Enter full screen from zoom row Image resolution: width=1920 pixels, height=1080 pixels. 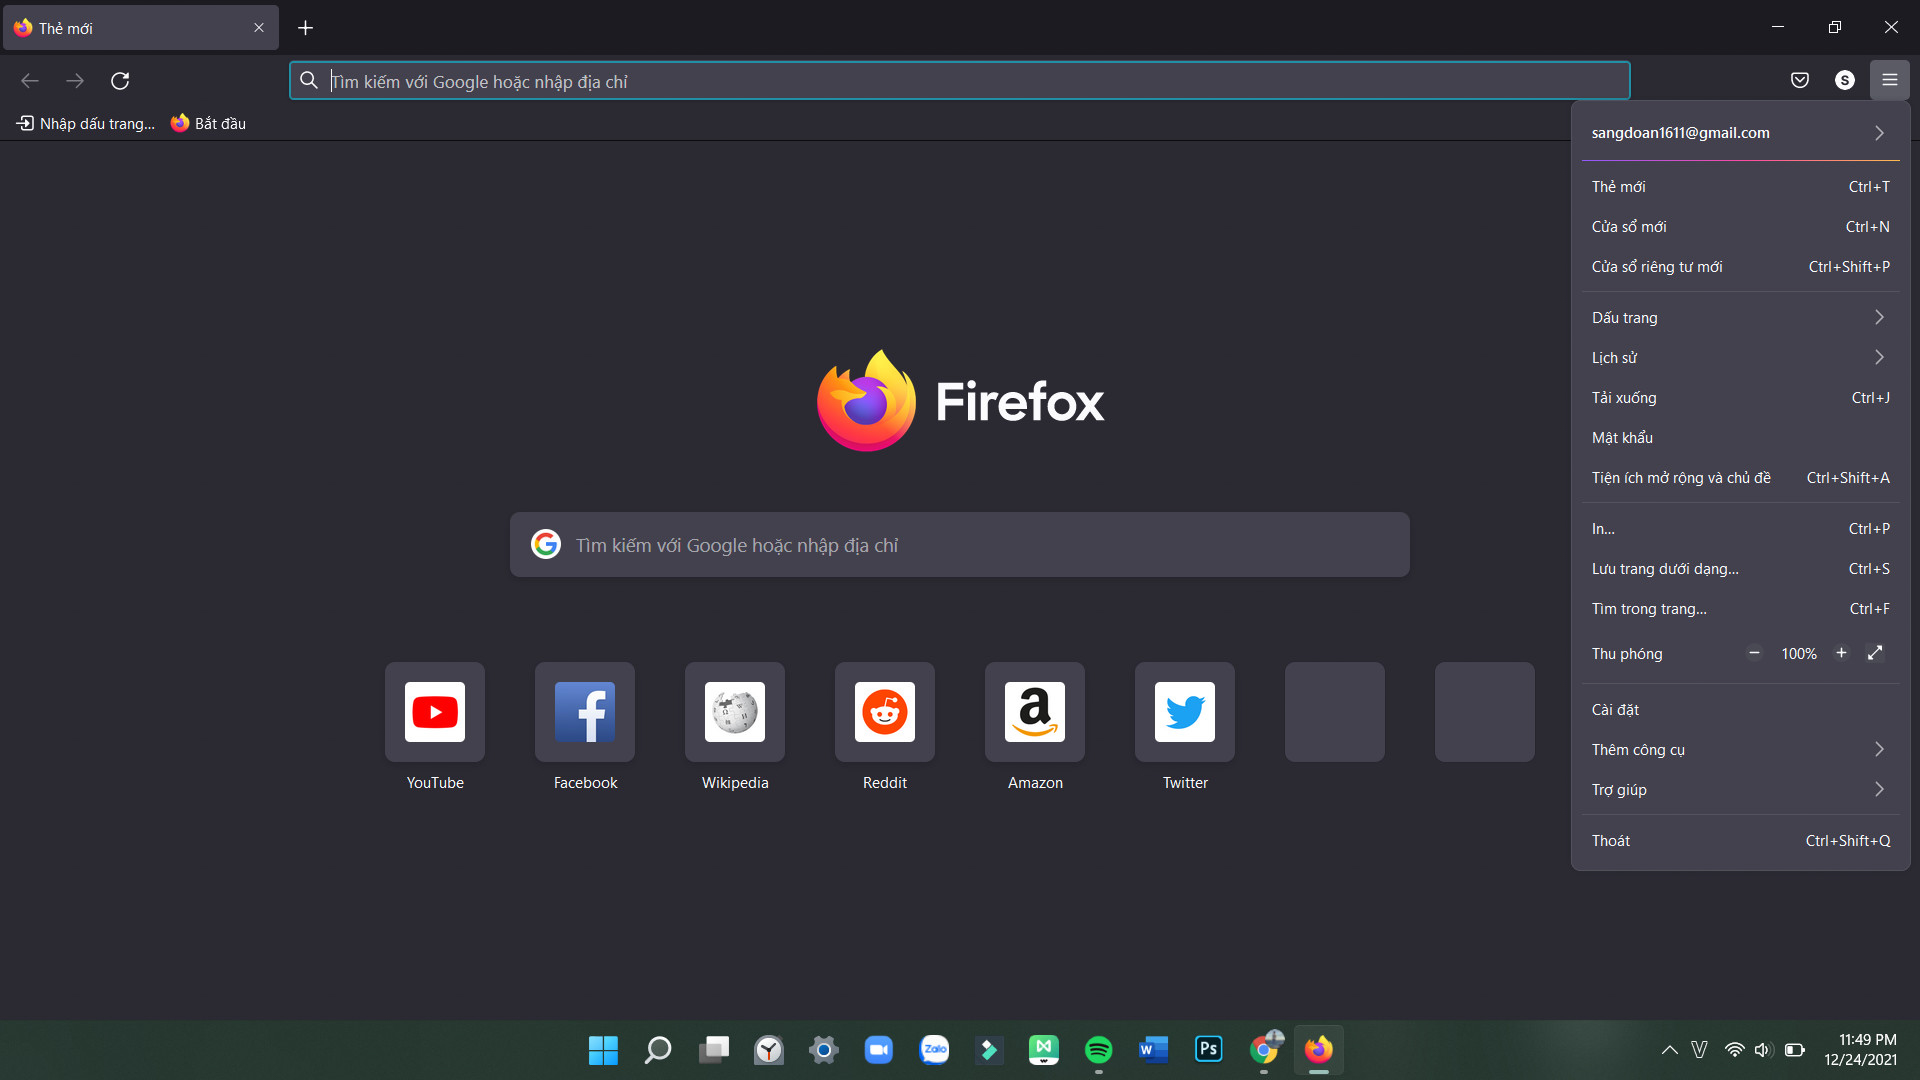[x=1875, y=653]
